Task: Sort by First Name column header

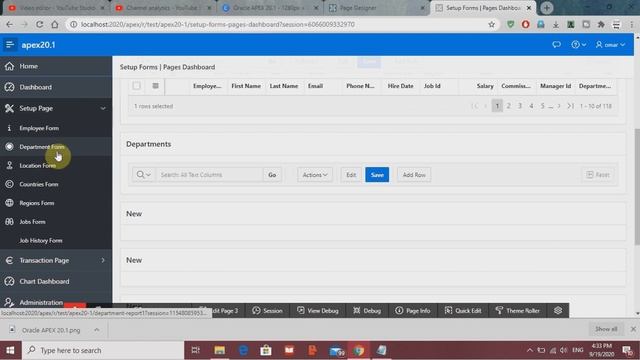Action: click(x=246, y=86)
